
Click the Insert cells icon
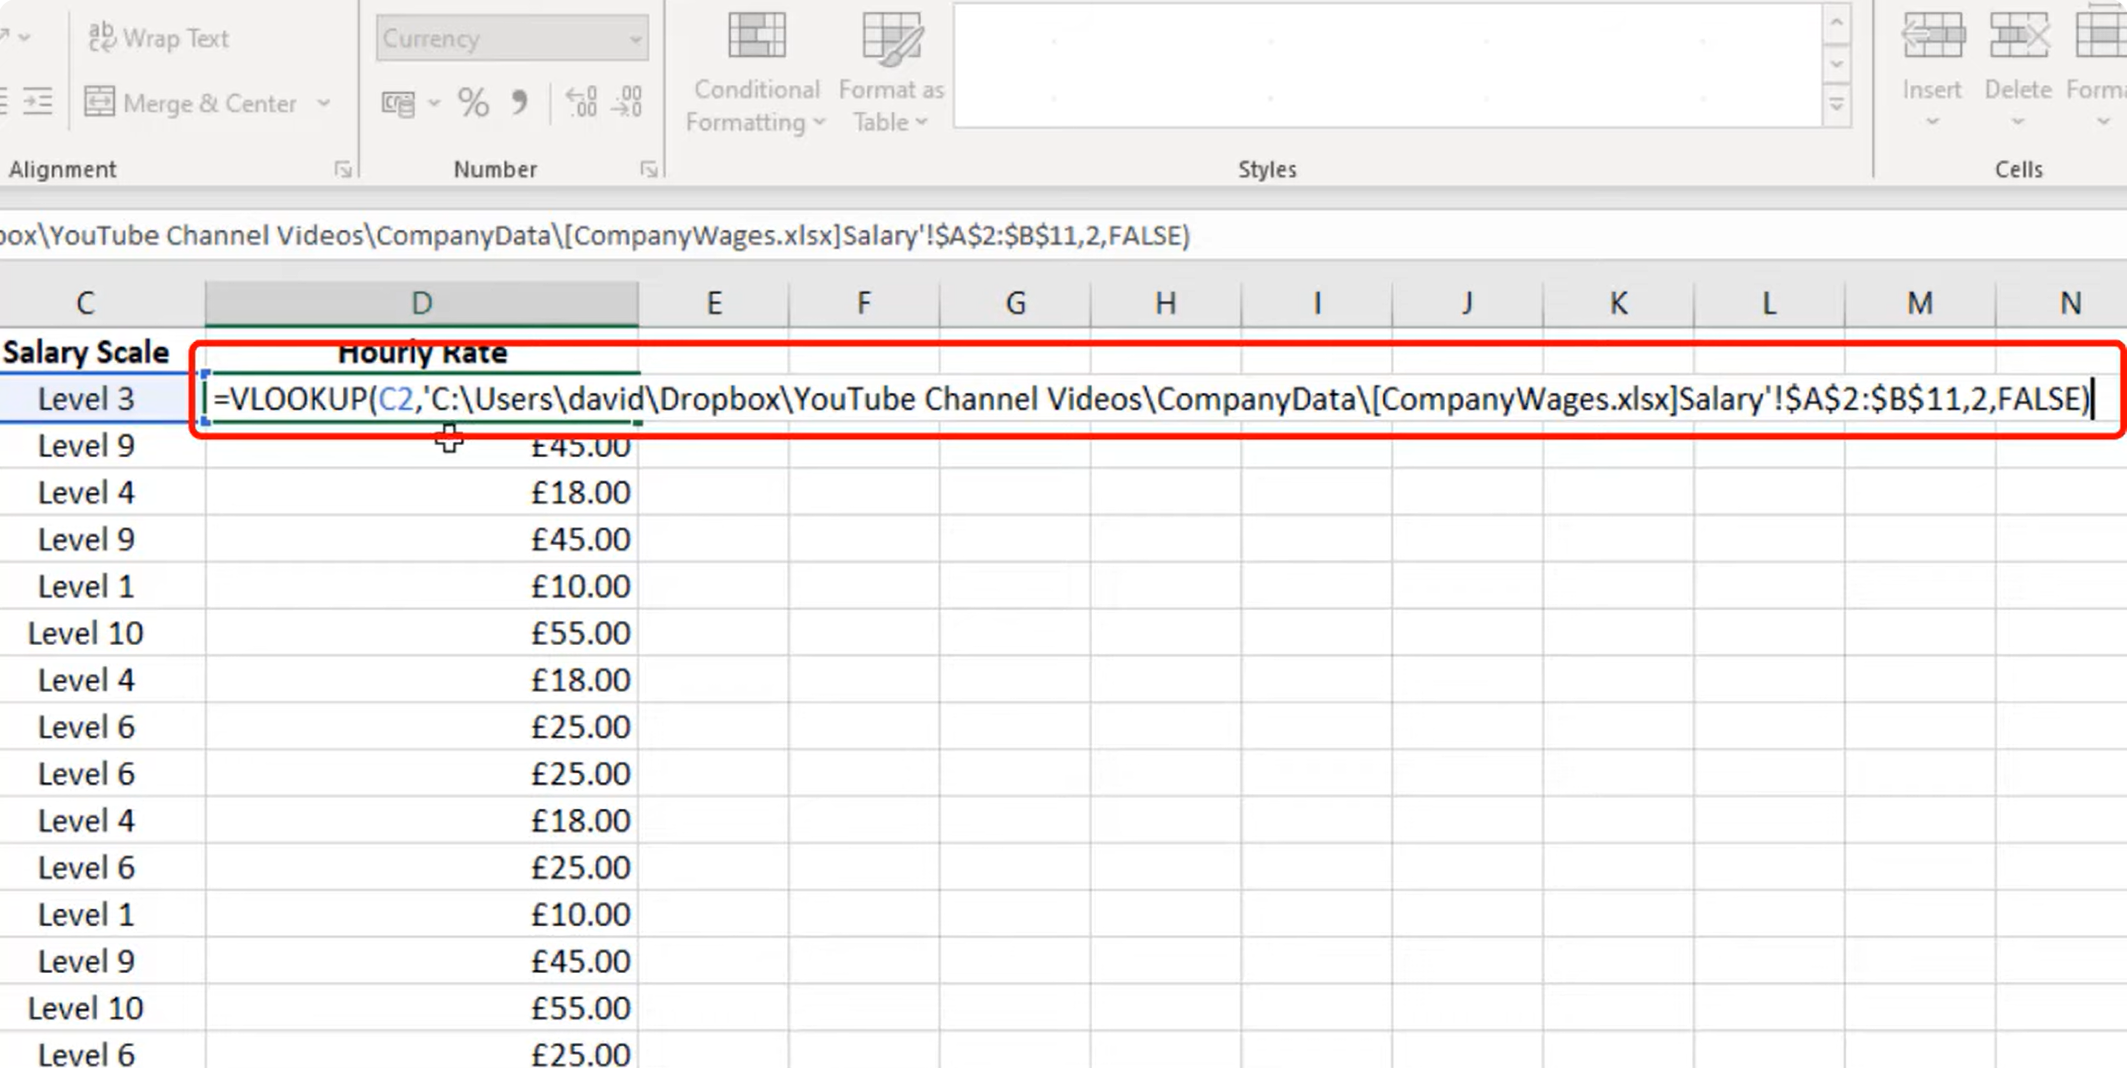1932,36
